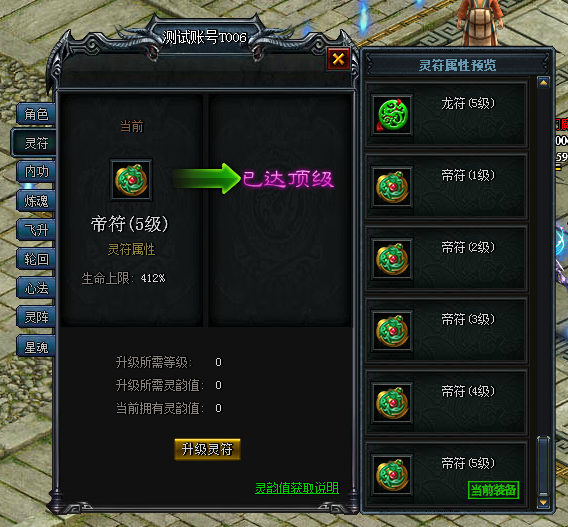
Task: Click the current 帝符 icon under 当前
Action: 131,180
